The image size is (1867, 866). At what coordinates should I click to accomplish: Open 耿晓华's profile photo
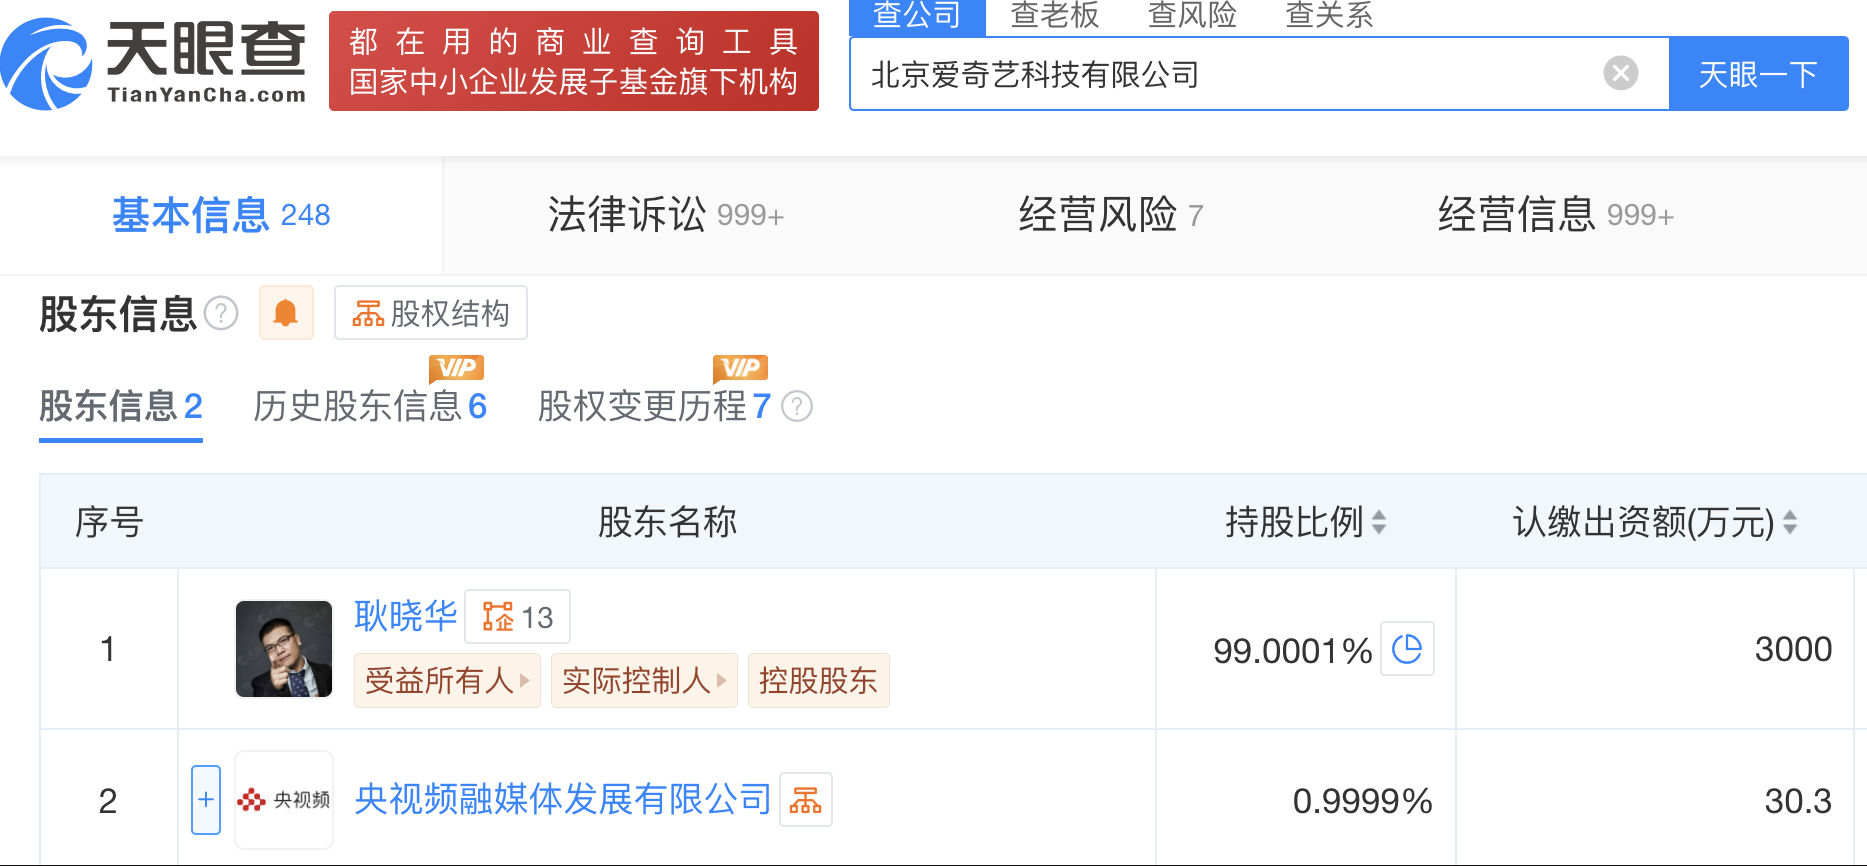[x=284, y=649]
